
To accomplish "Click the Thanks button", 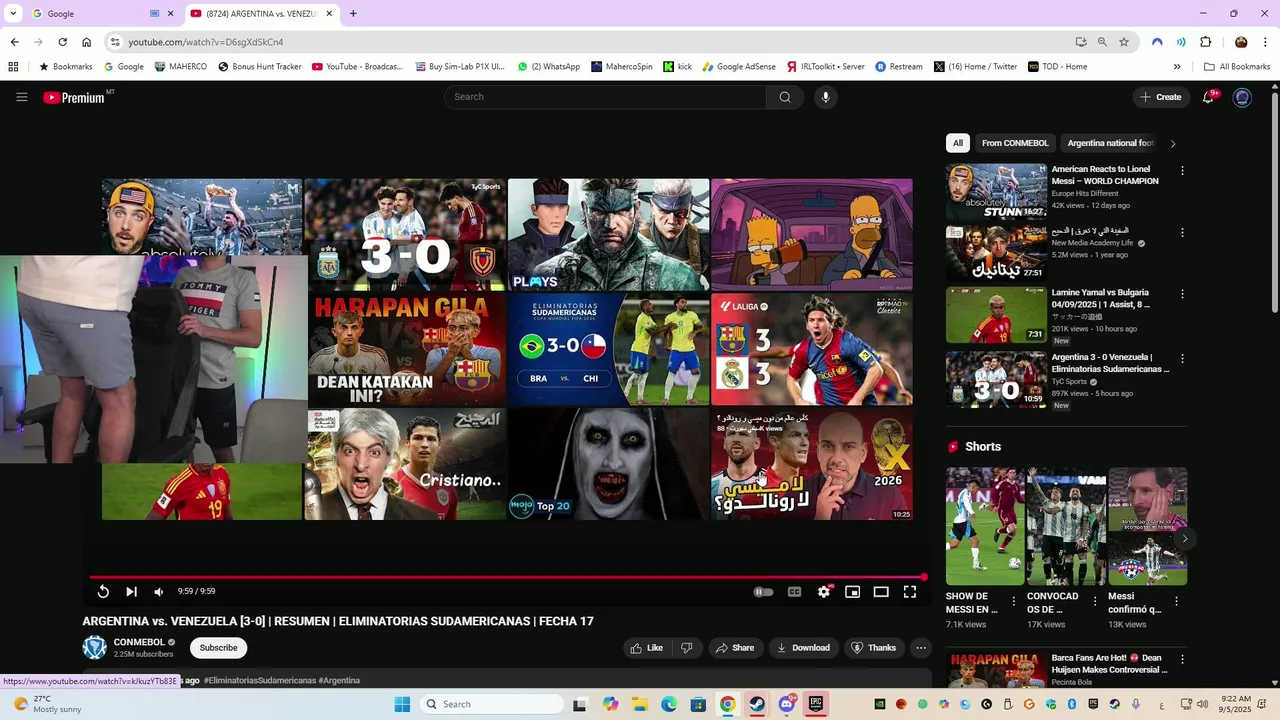I will pyautogui.click(x=874, y=648).
